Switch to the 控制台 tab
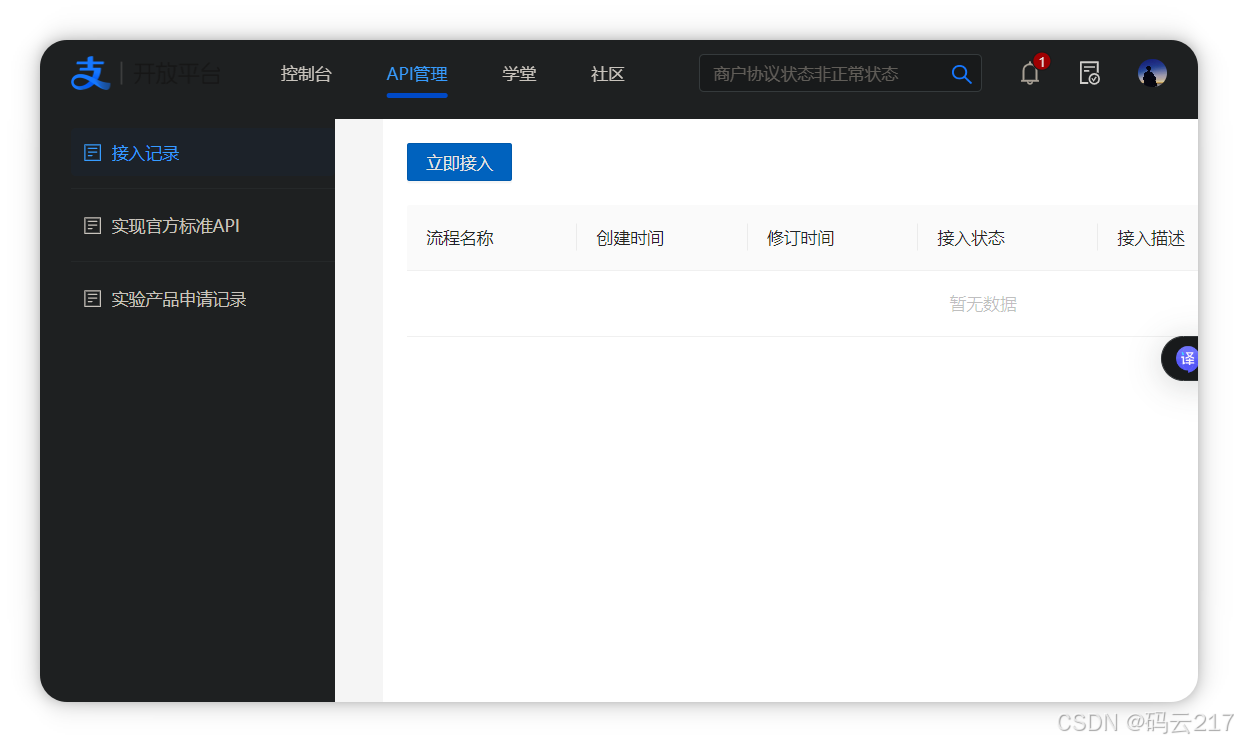Screen dimensions: 1238x742 pos(306,74)
